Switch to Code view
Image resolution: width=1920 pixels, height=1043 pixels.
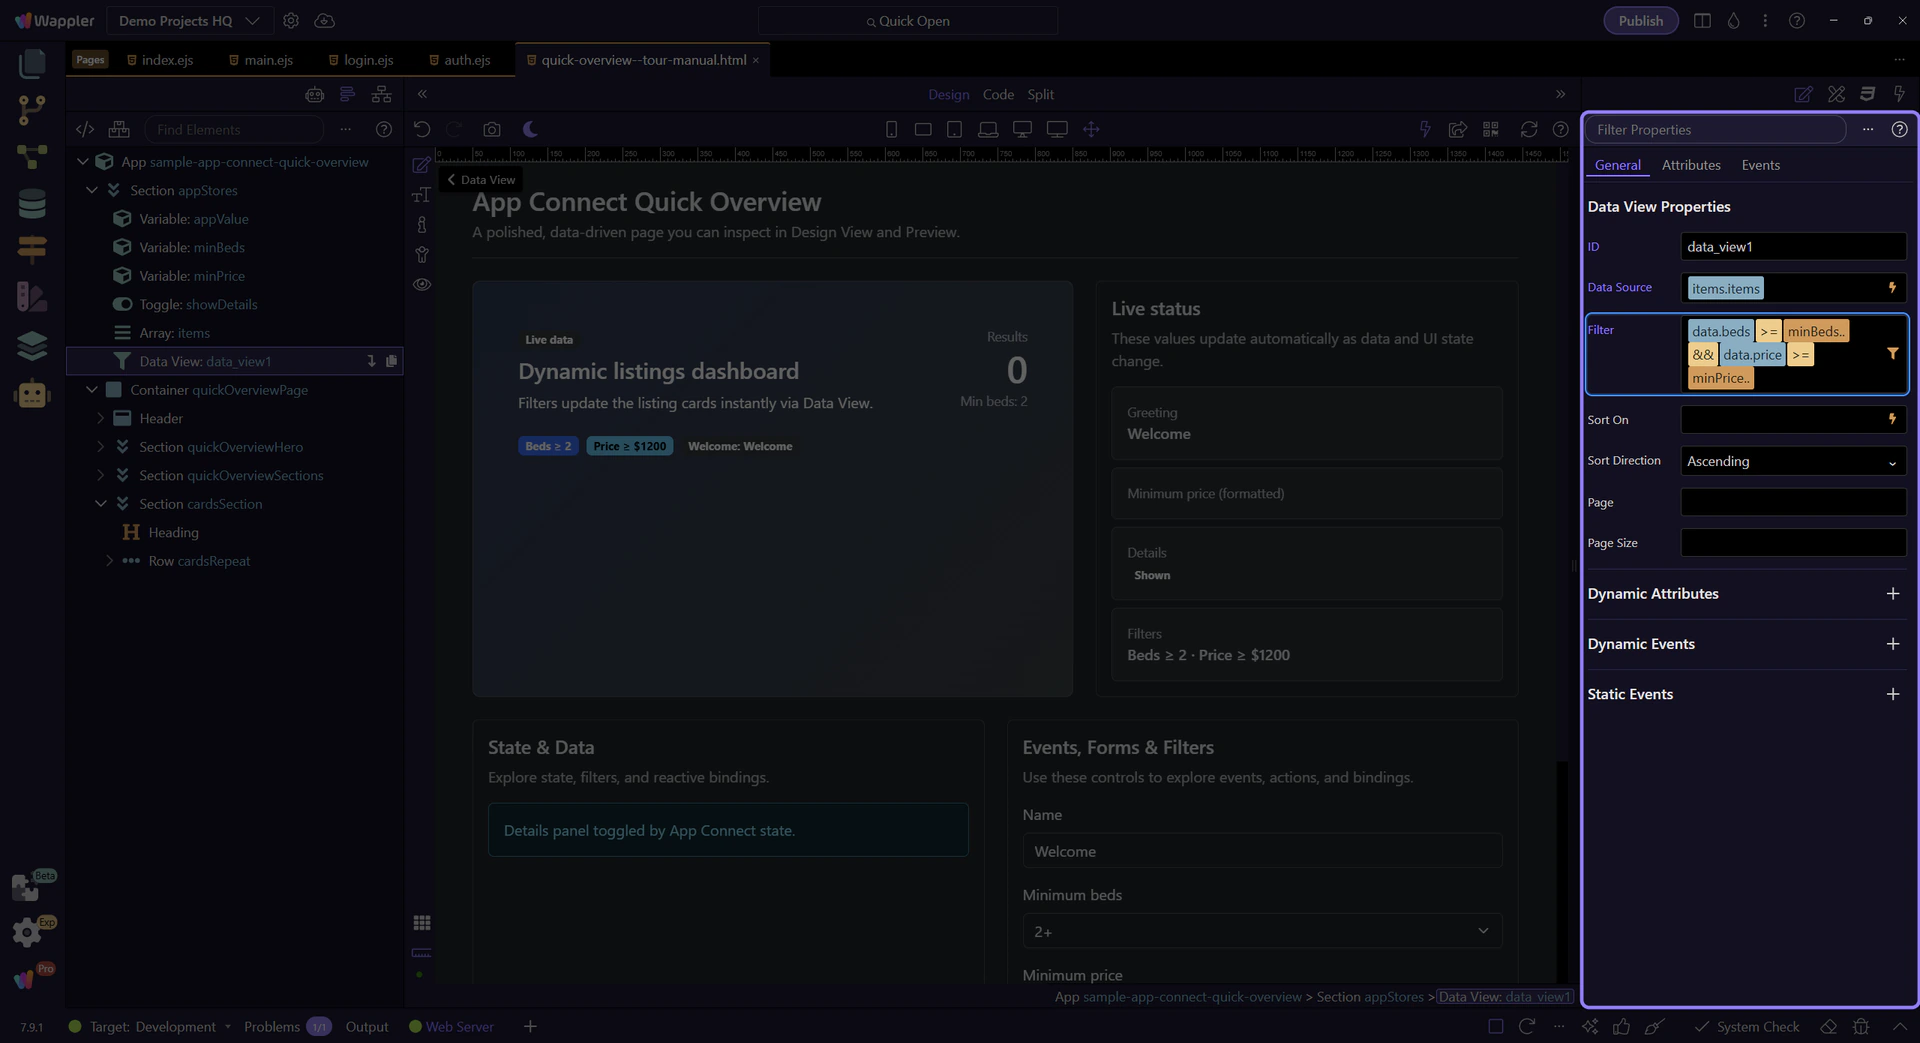[997, 94]
